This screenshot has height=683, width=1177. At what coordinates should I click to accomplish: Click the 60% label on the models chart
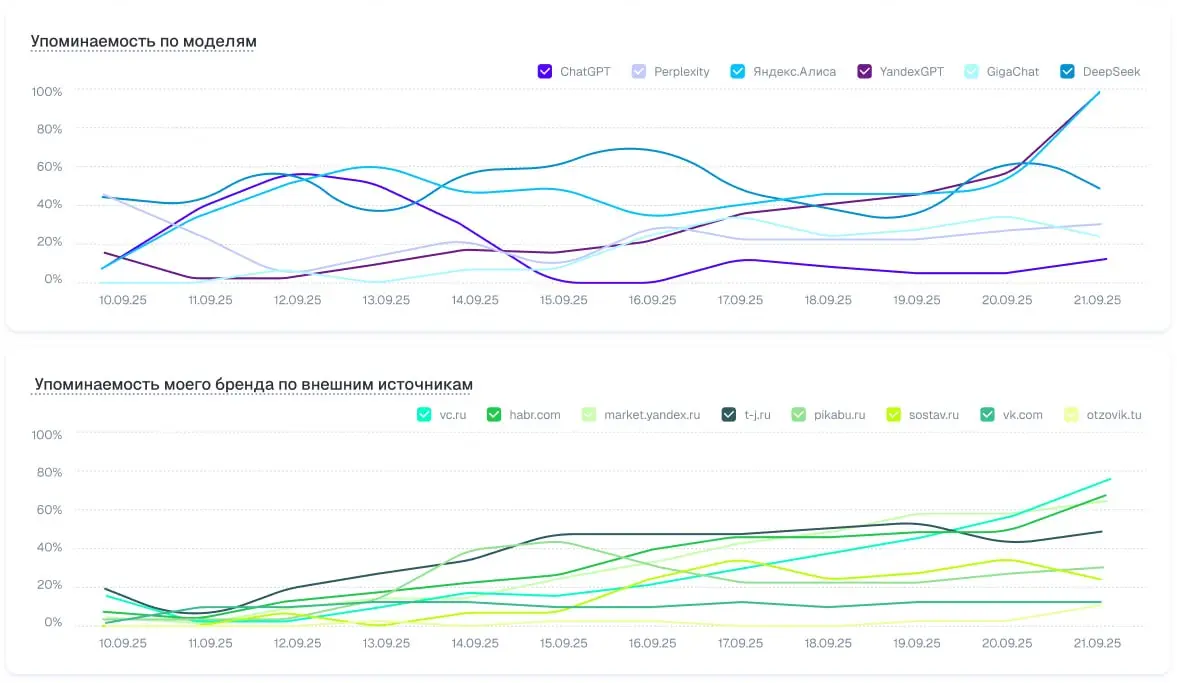(x=50, y=167)
